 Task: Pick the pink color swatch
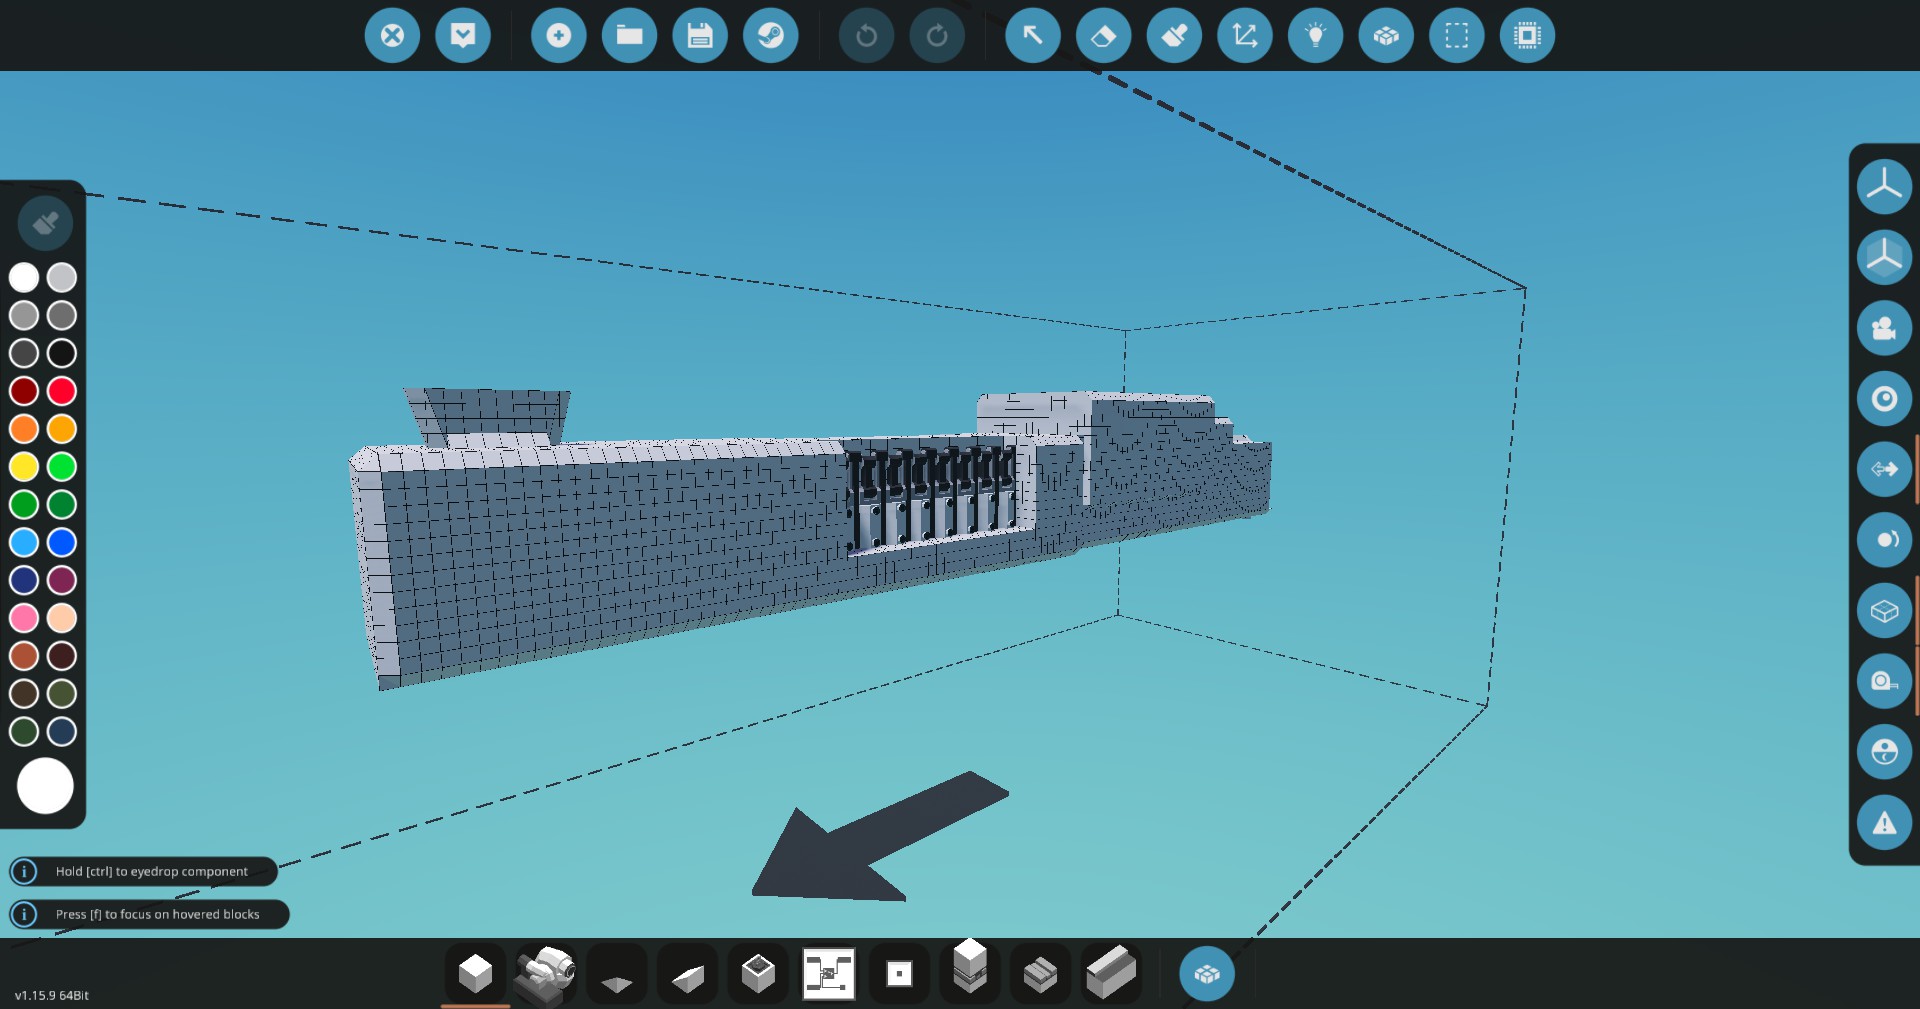click(24, 618)
